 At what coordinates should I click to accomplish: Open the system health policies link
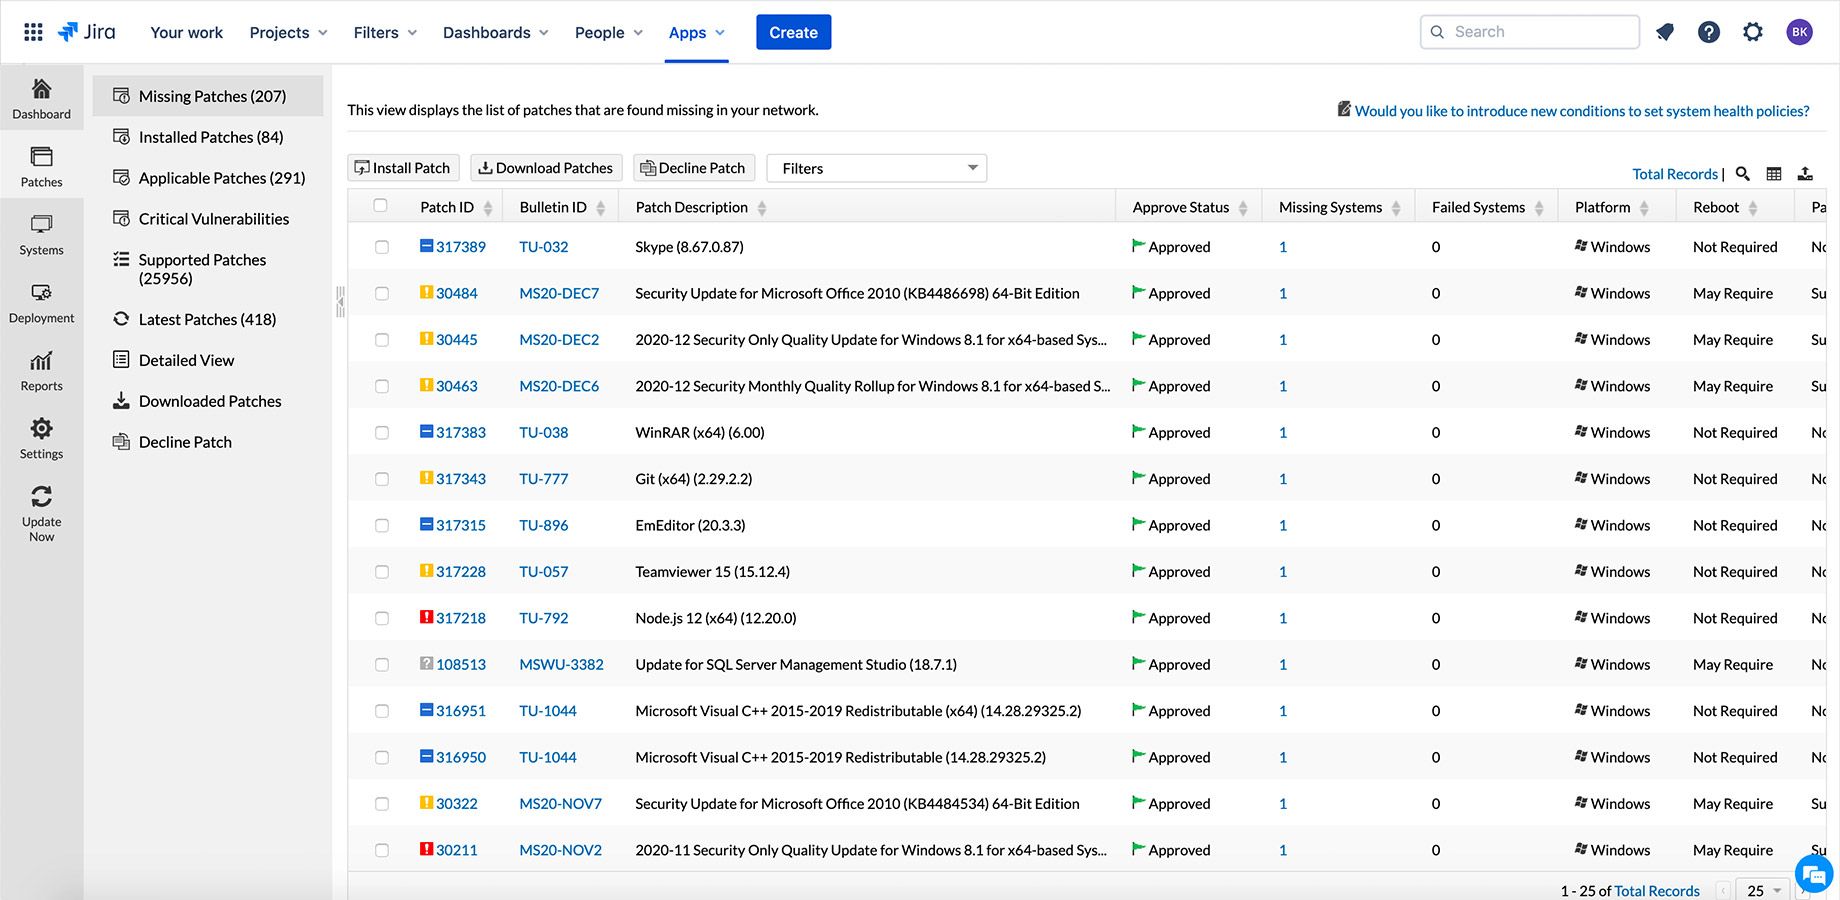(x=1582, y=111)
